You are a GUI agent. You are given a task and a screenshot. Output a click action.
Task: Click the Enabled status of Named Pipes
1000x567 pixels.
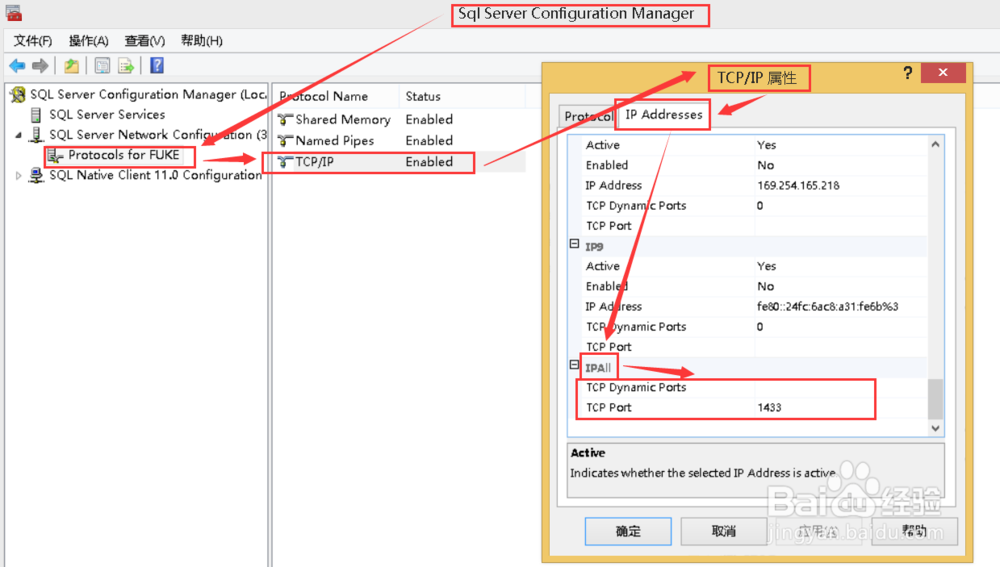point(429,140)
